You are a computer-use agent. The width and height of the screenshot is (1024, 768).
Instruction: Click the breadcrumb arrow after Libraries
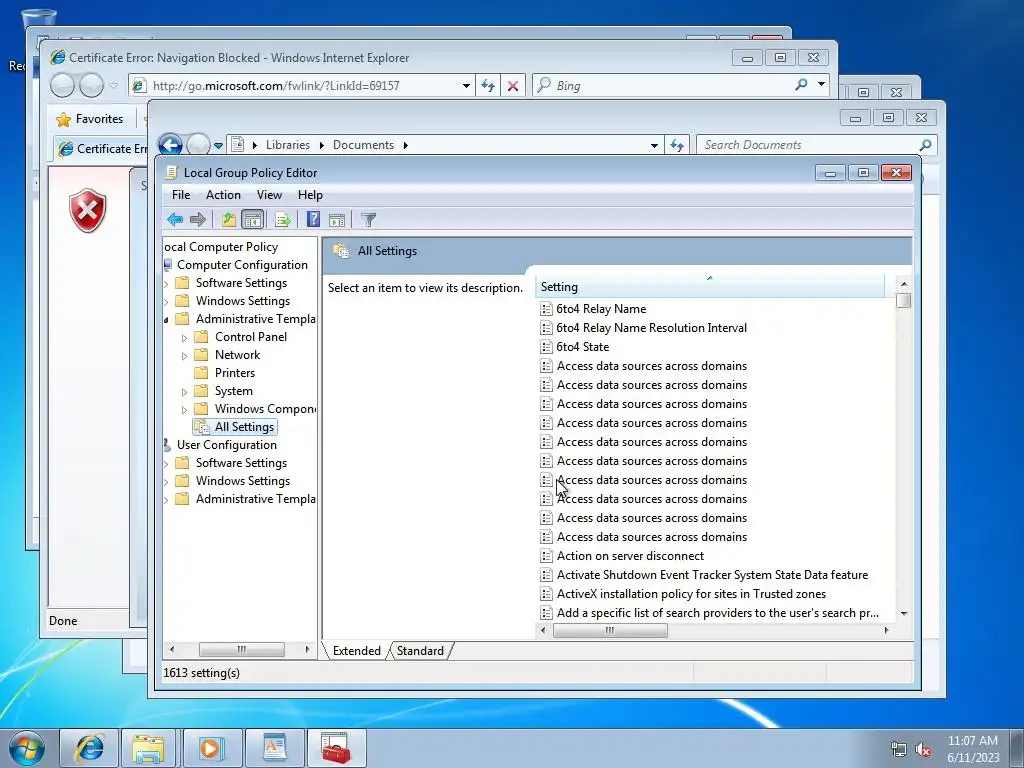321,145
